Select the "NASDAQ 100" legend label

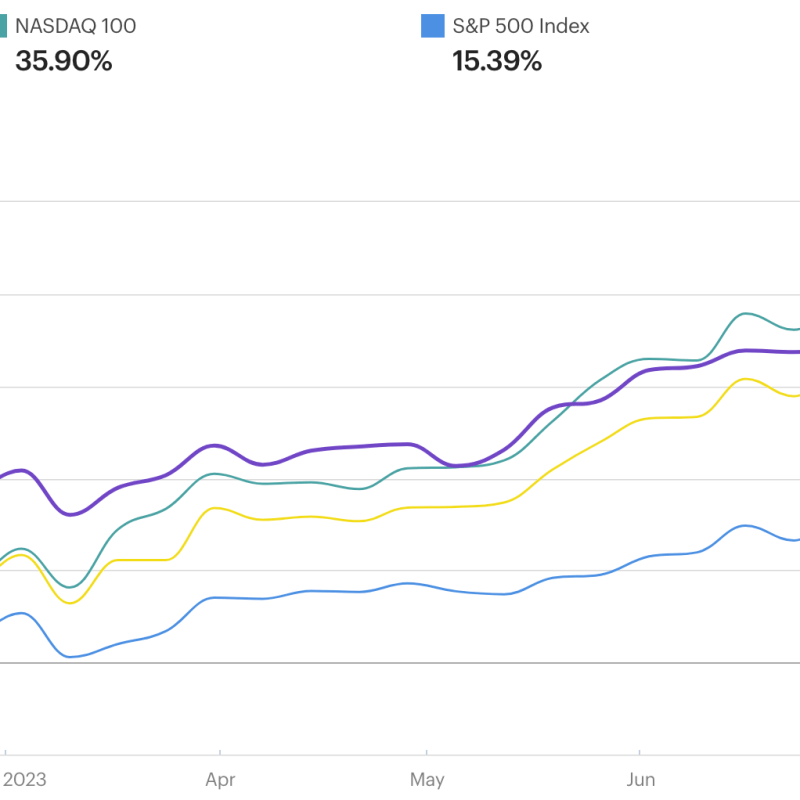pyautogui.click(x=76, y=26)
